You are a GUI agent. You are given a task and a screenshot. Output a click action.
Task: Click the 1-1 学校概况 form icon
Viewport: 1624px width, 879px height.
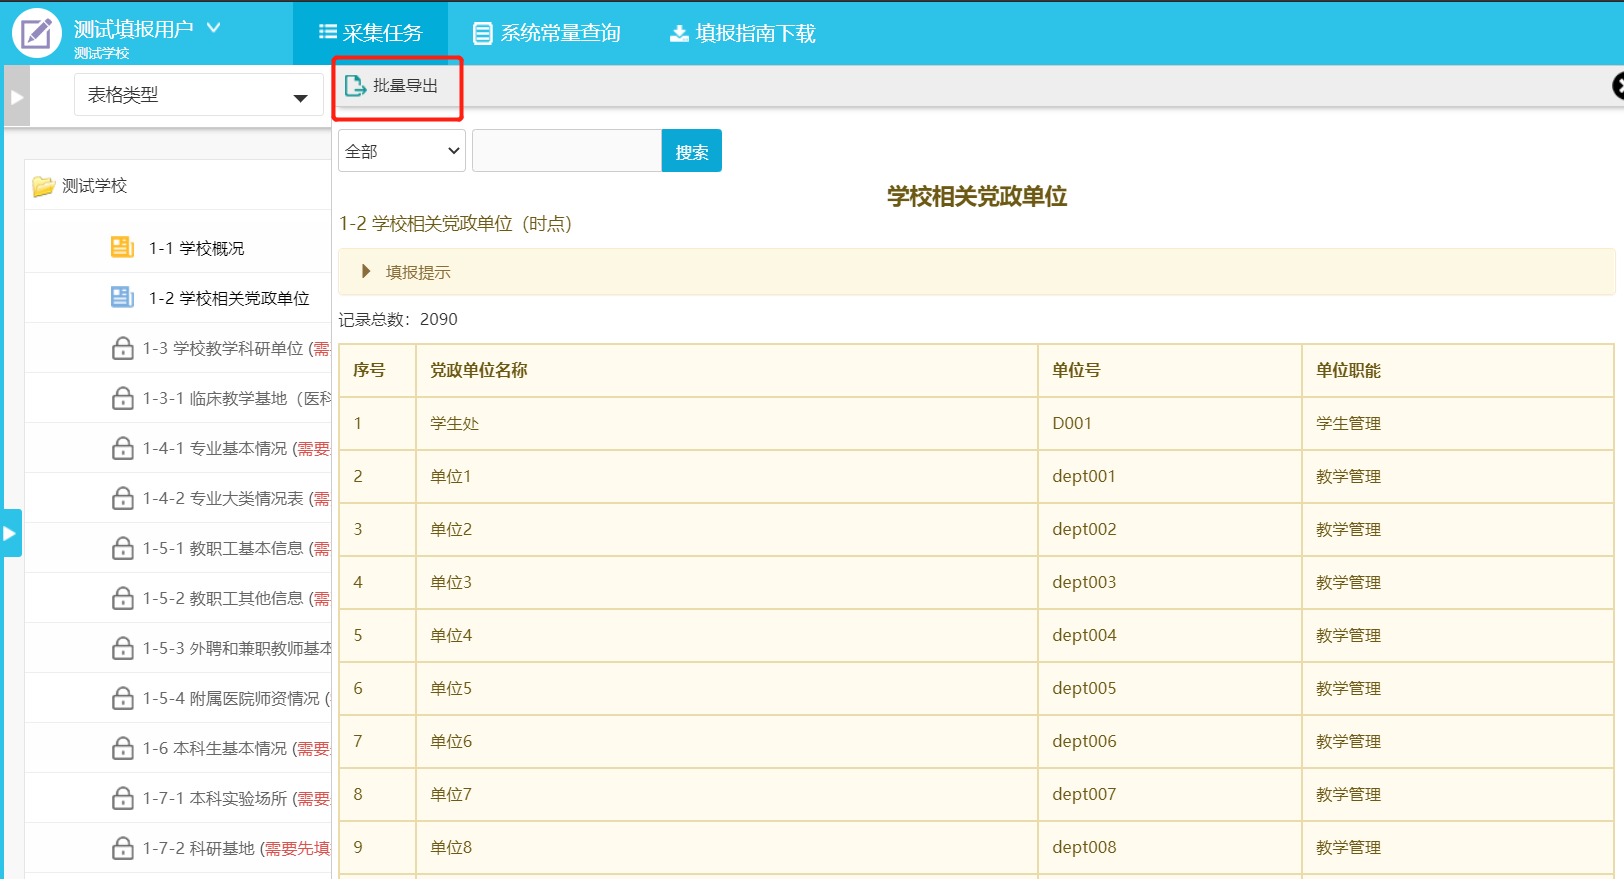click(x=122, y=247)
